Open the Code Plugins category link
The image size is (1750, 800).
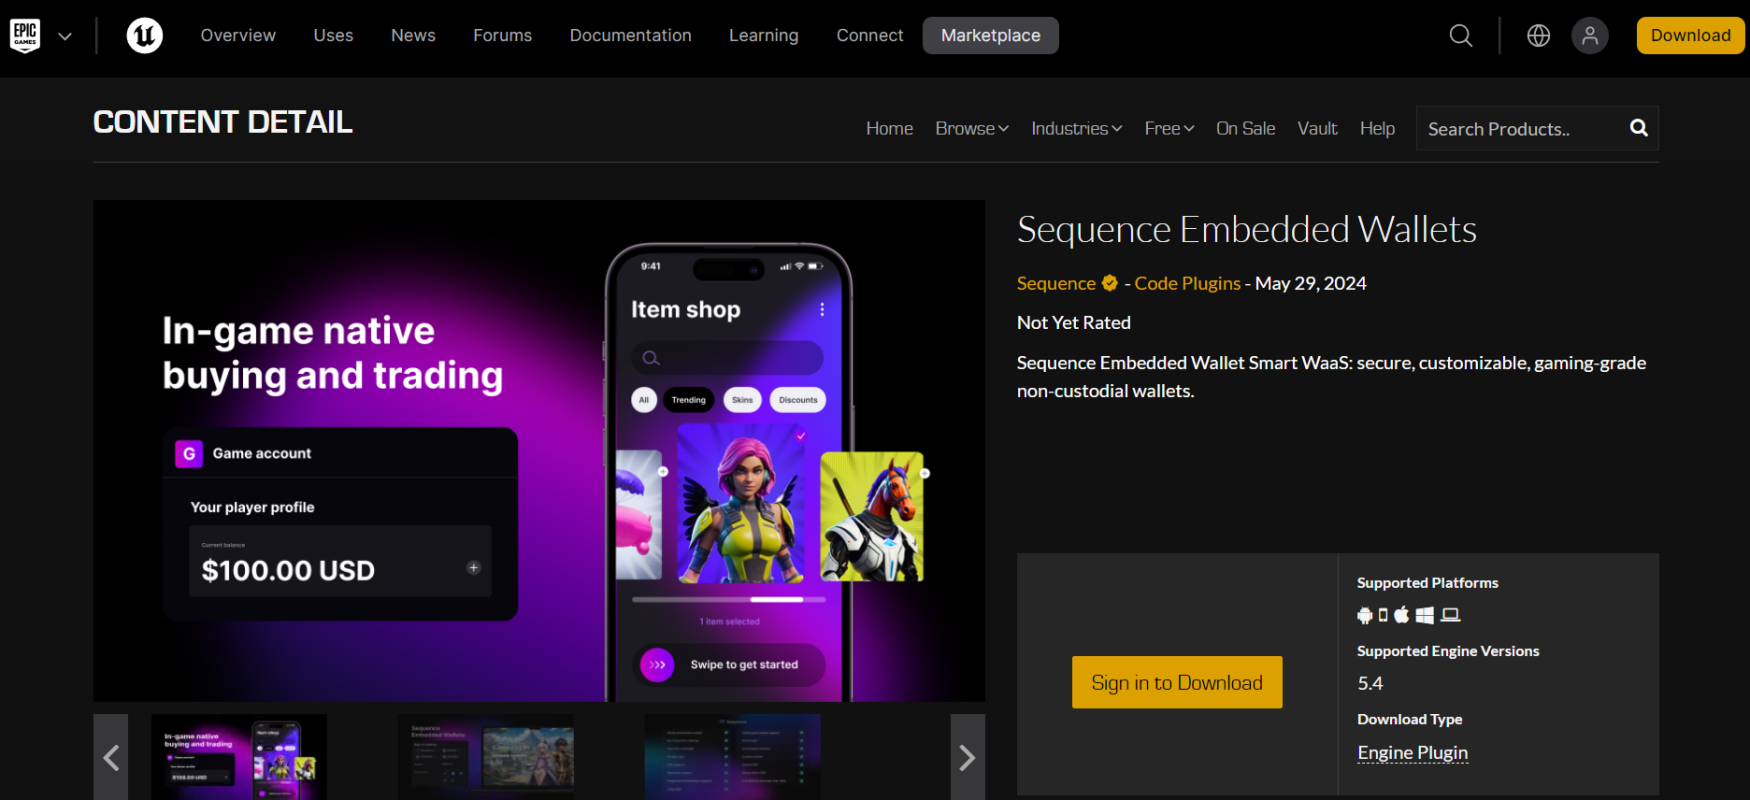(x=1187, y=284)
